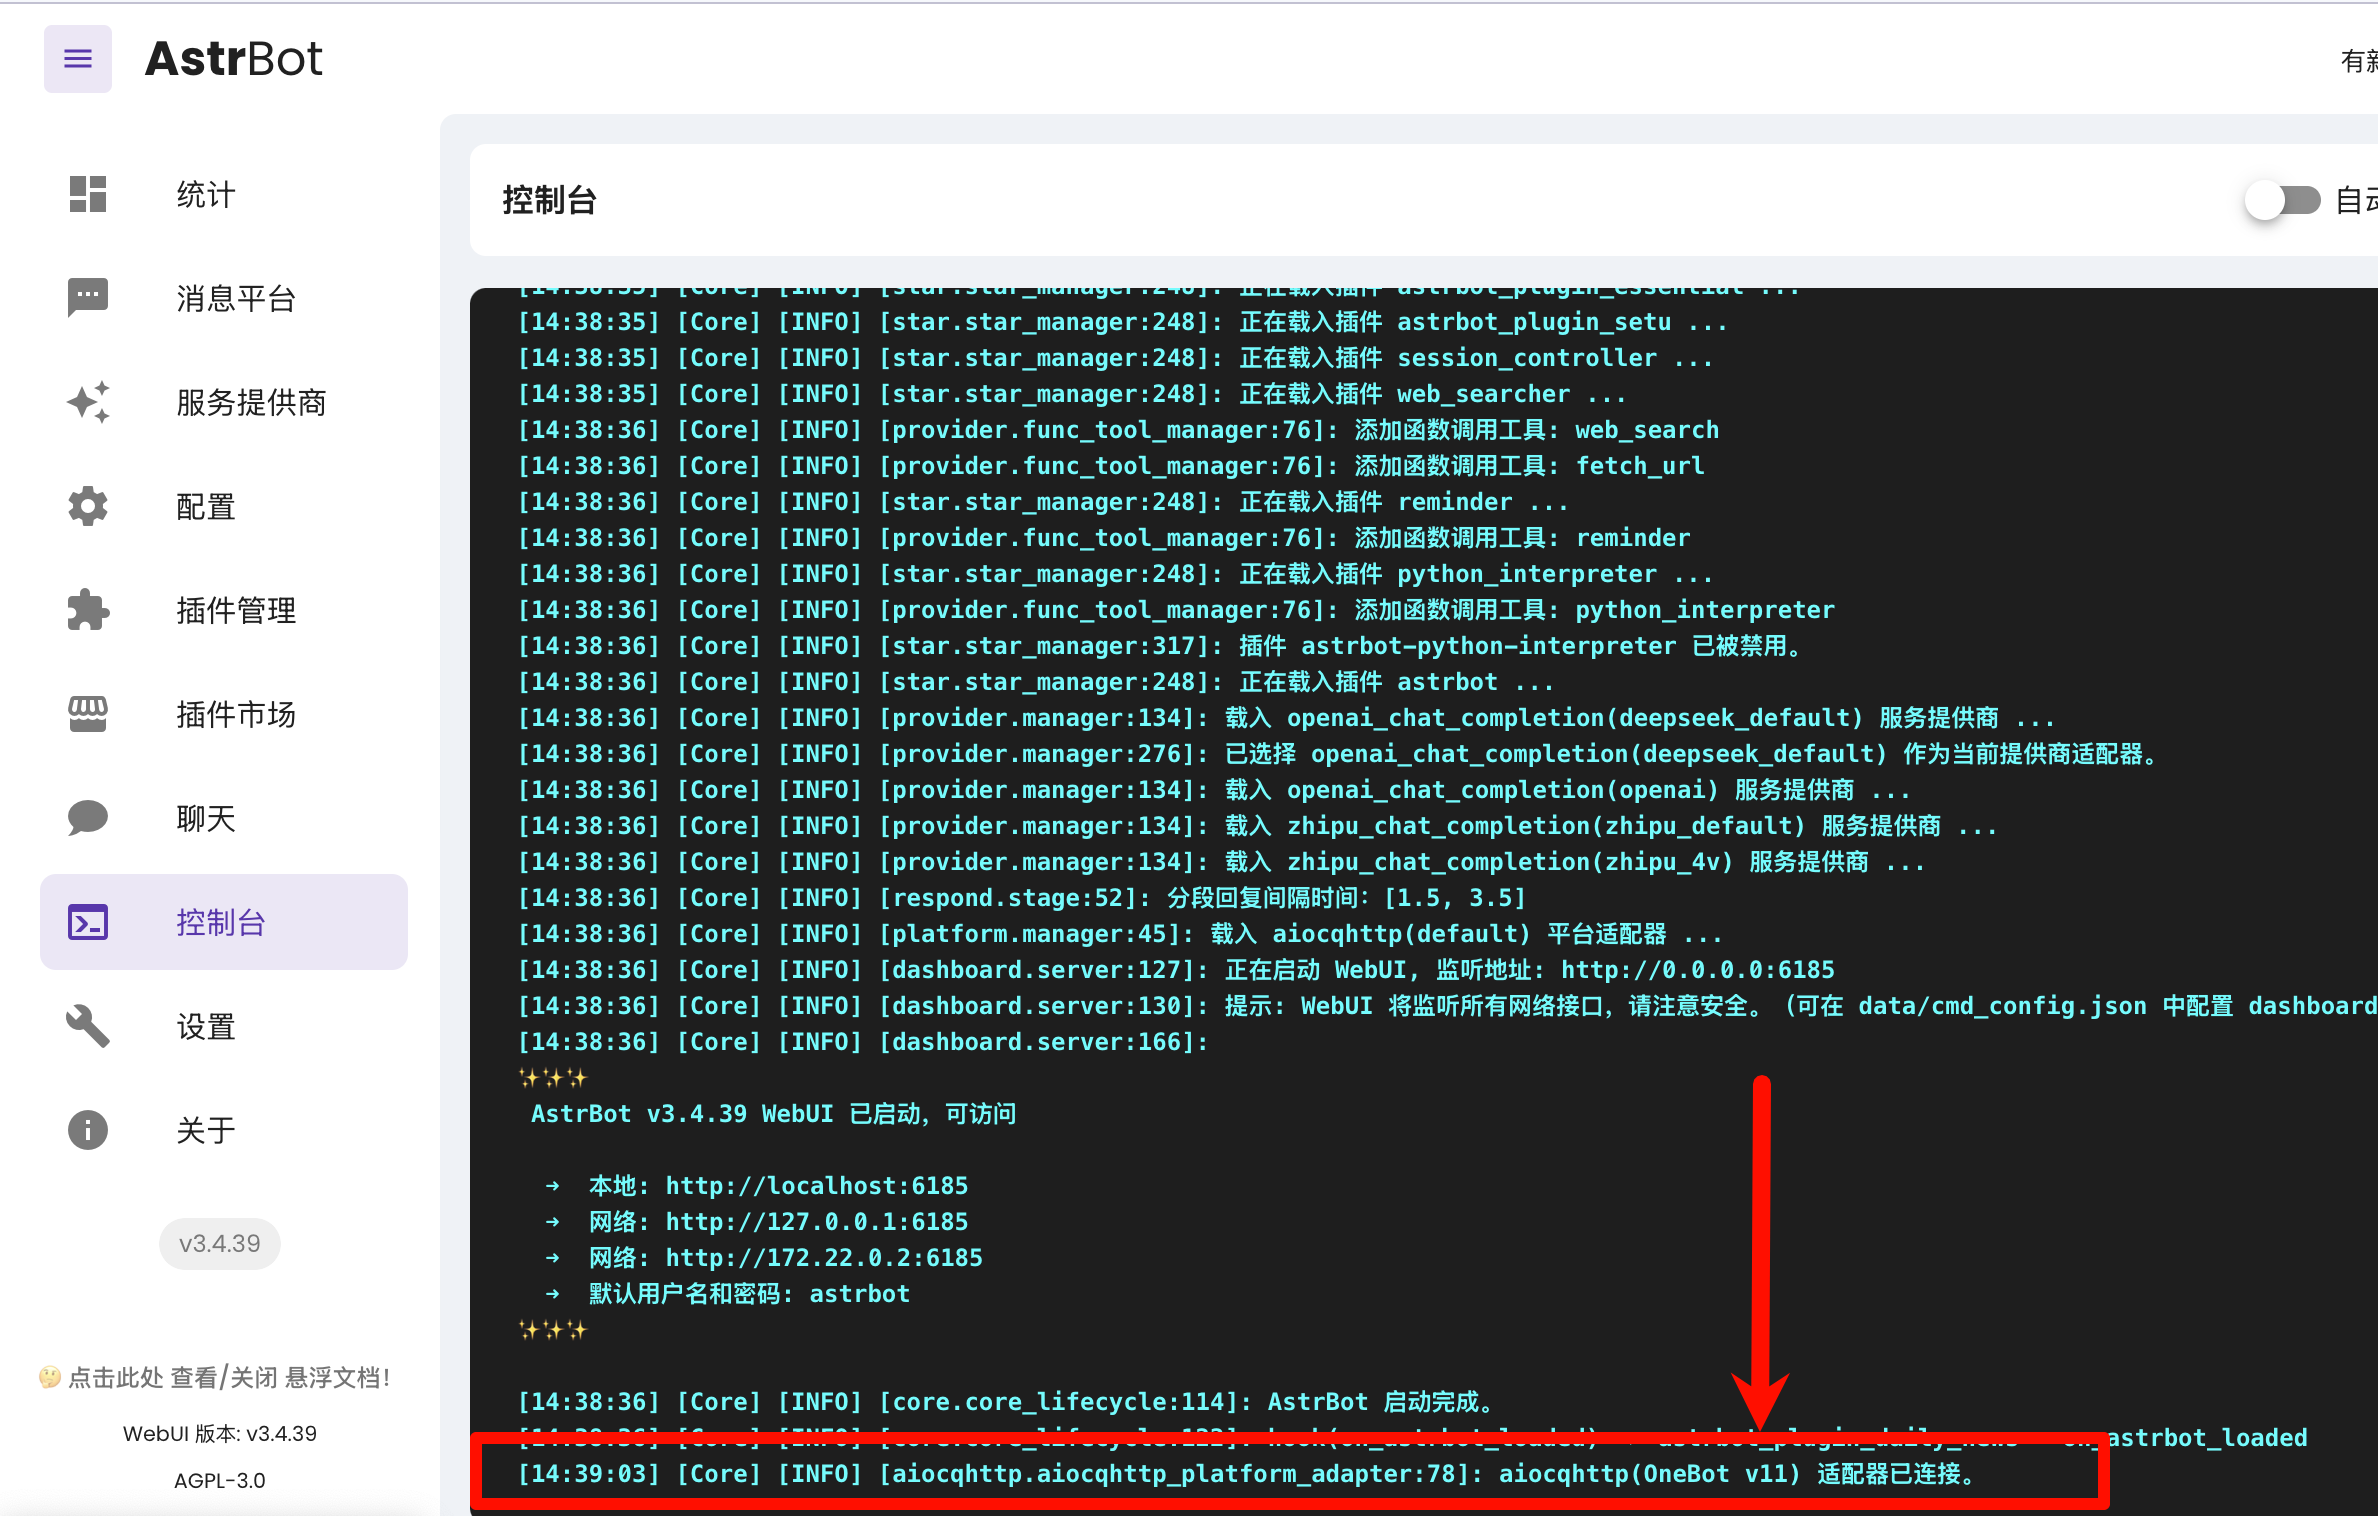Toggle the auto-scroll switch in 控制台 header
2378x1516 pixels.
pos(2282,200)
